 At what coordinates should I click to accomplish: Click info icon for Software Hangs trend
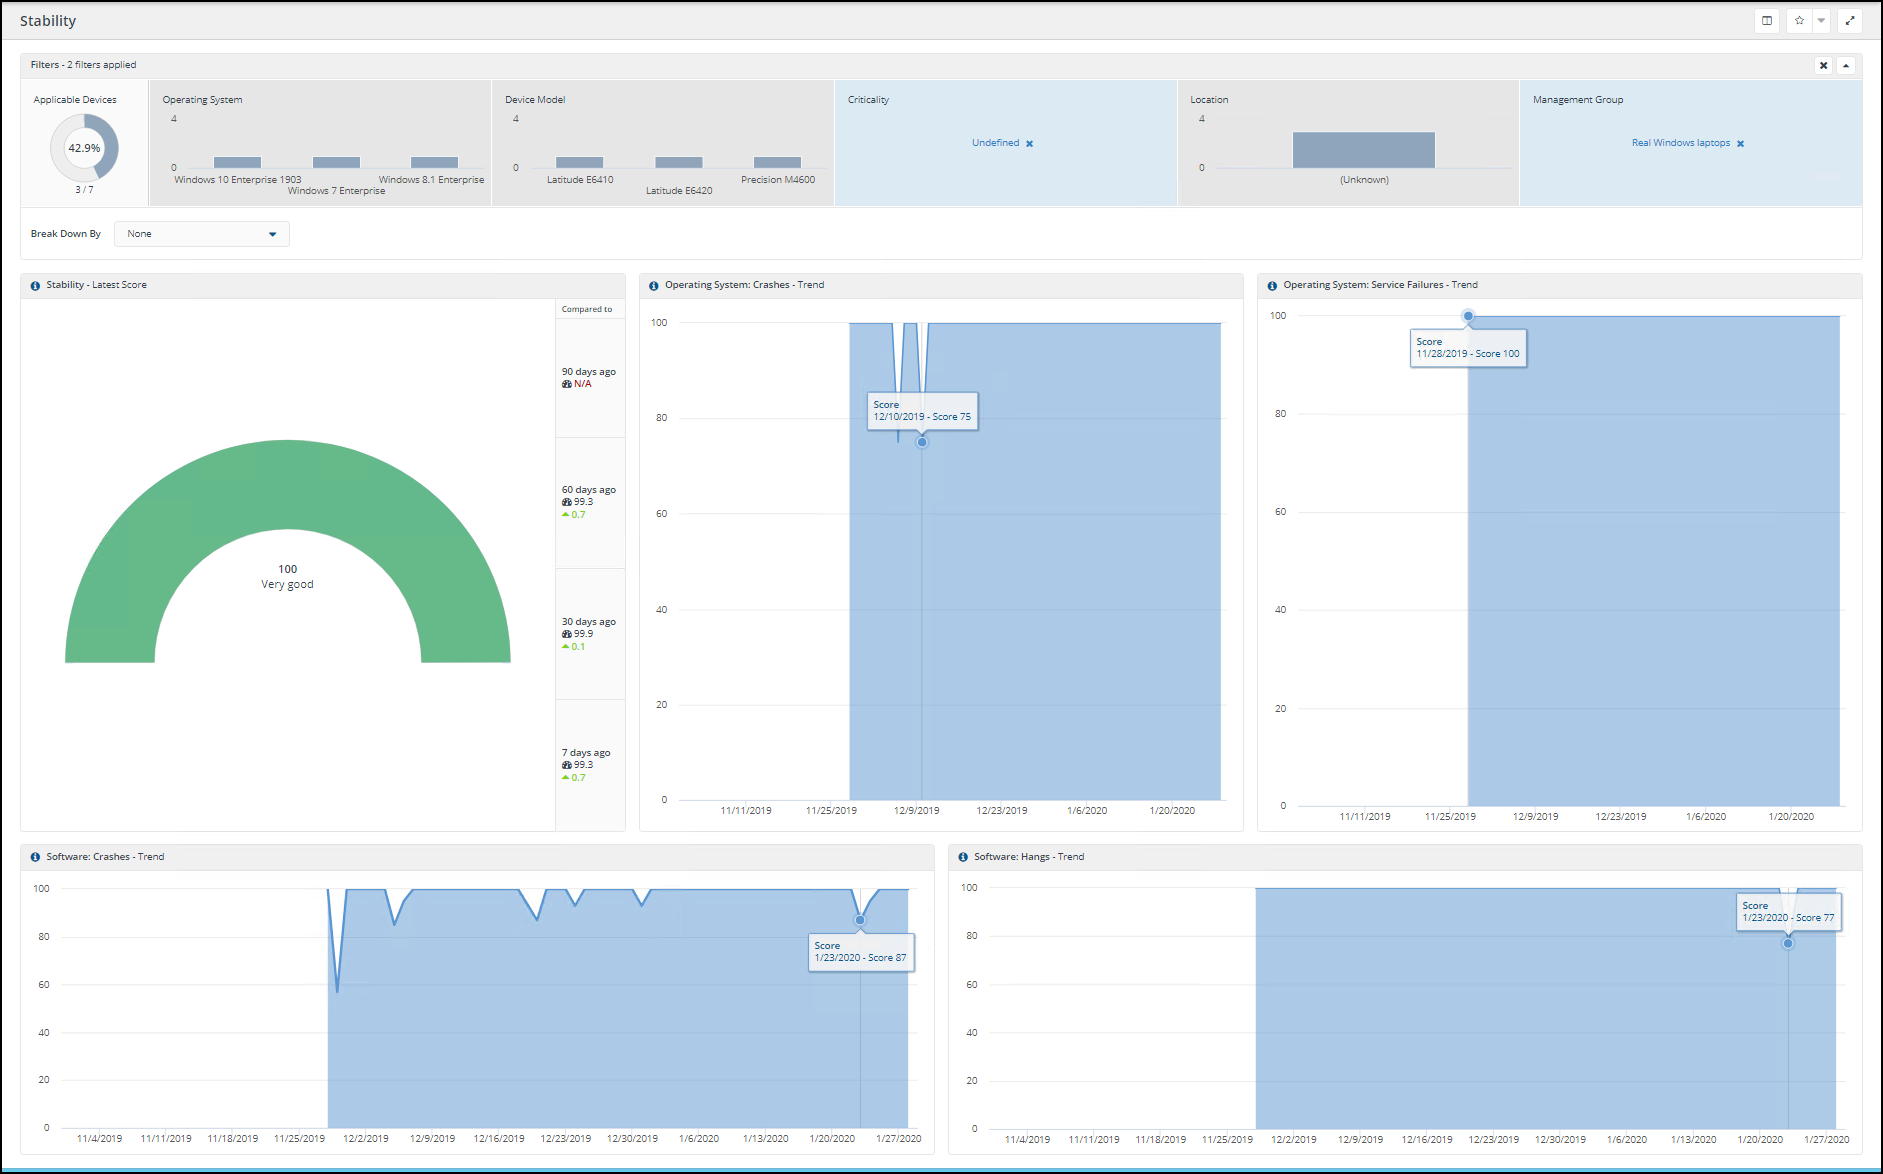(x=963, y=858)
